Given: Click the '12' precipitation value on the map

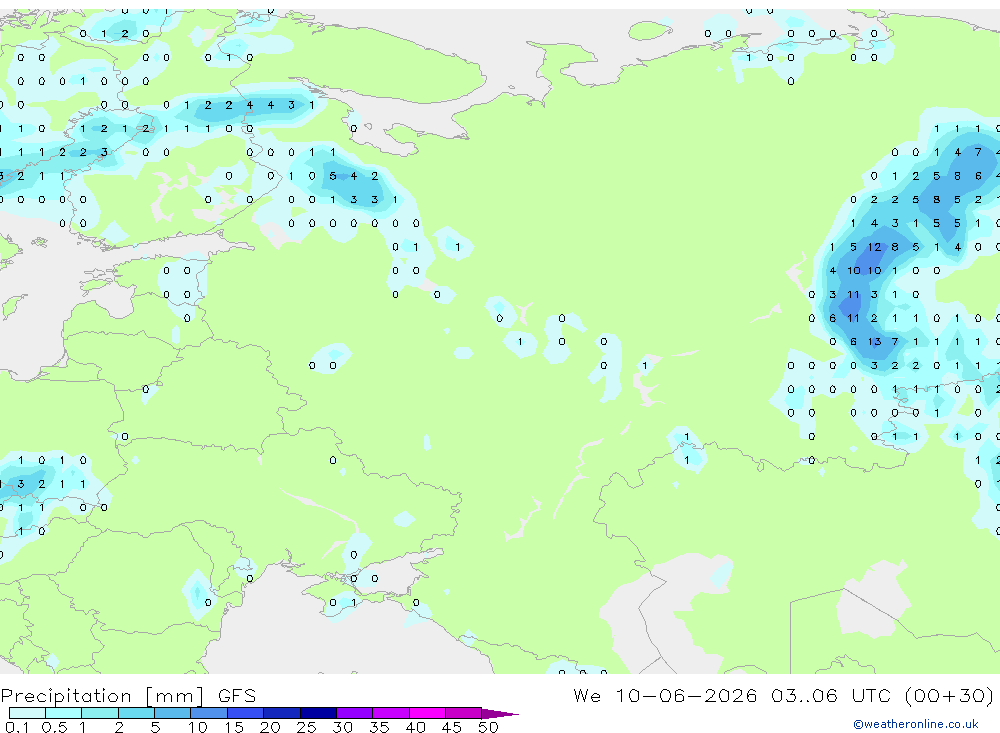Looking at the screenshot, I should pos(874,247).
